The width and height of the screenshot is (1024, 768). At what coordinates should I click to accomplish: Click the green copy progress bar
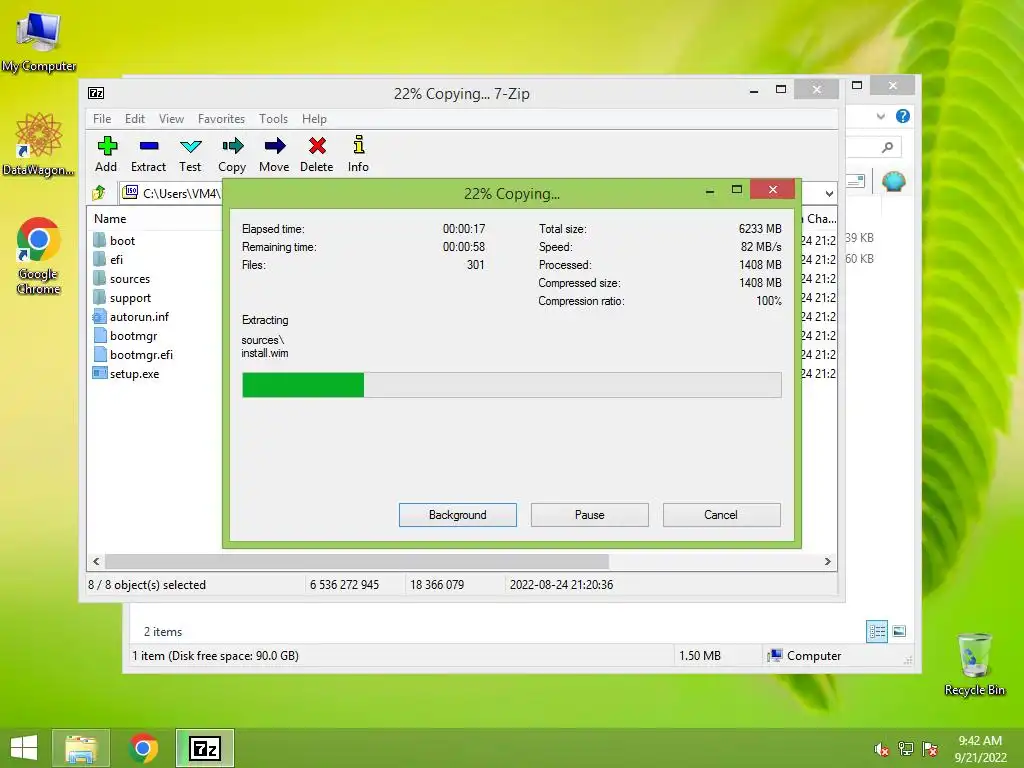[303, 385]
